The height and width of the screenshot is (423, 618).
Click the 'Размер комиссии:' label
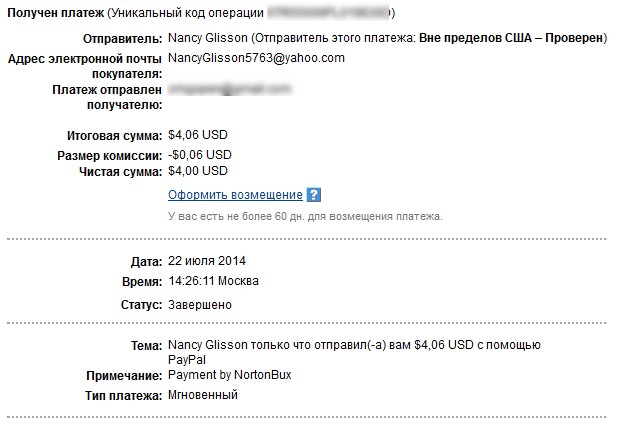click(109, 155)
